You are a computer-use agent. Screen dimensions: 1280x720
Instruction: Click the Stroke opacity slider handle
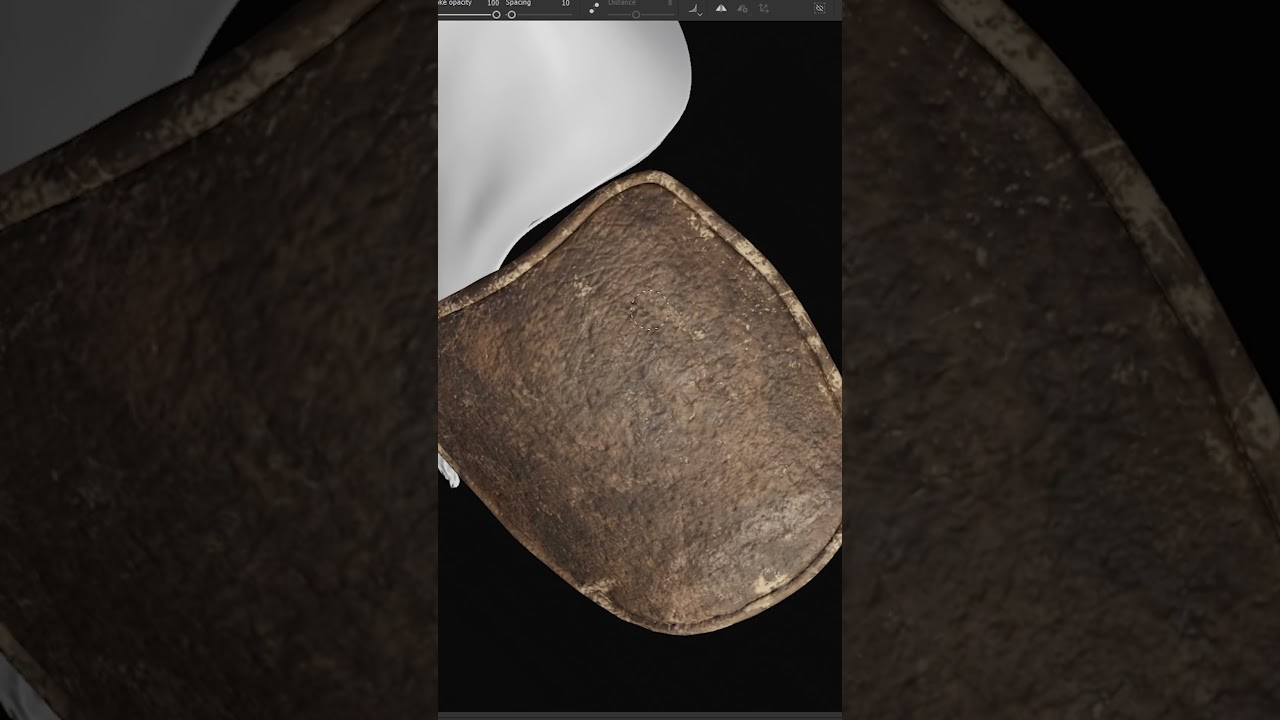point(496,15)
